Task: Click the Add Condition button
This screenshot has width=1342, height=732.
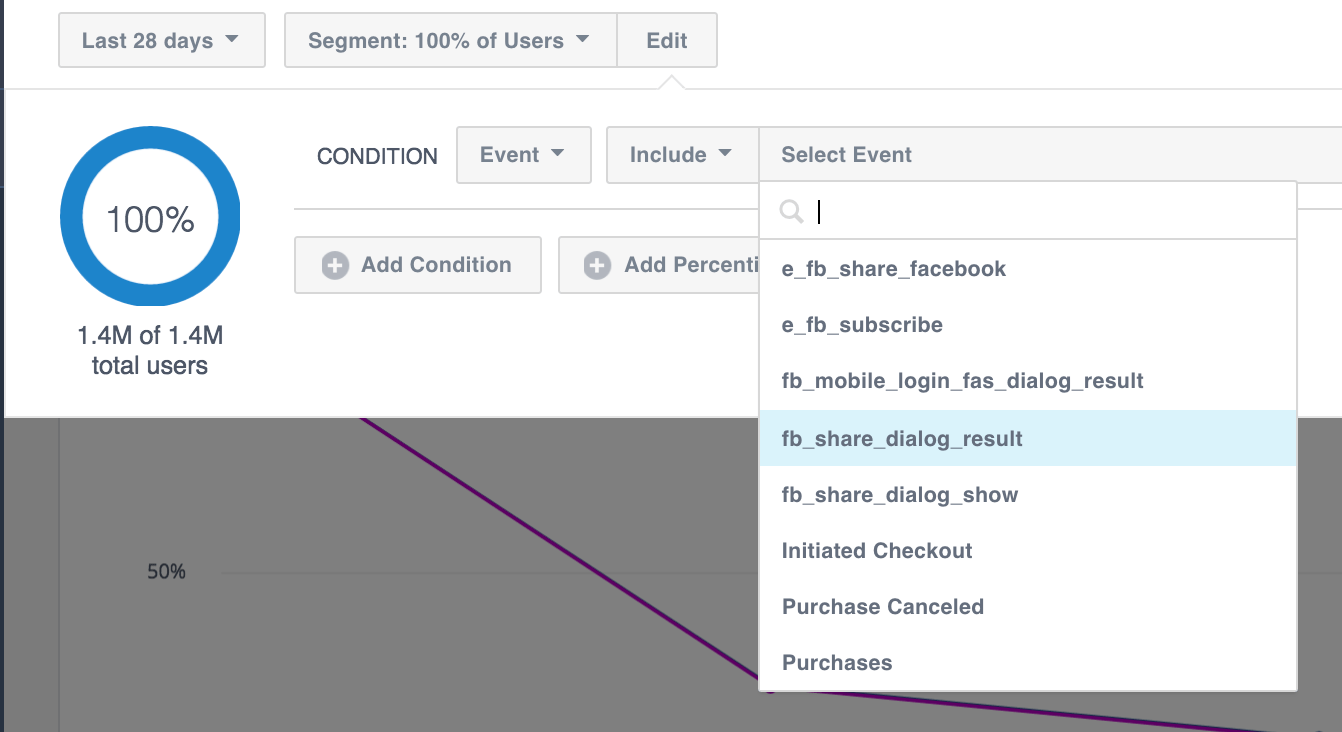Action: [x=418, y=265]
